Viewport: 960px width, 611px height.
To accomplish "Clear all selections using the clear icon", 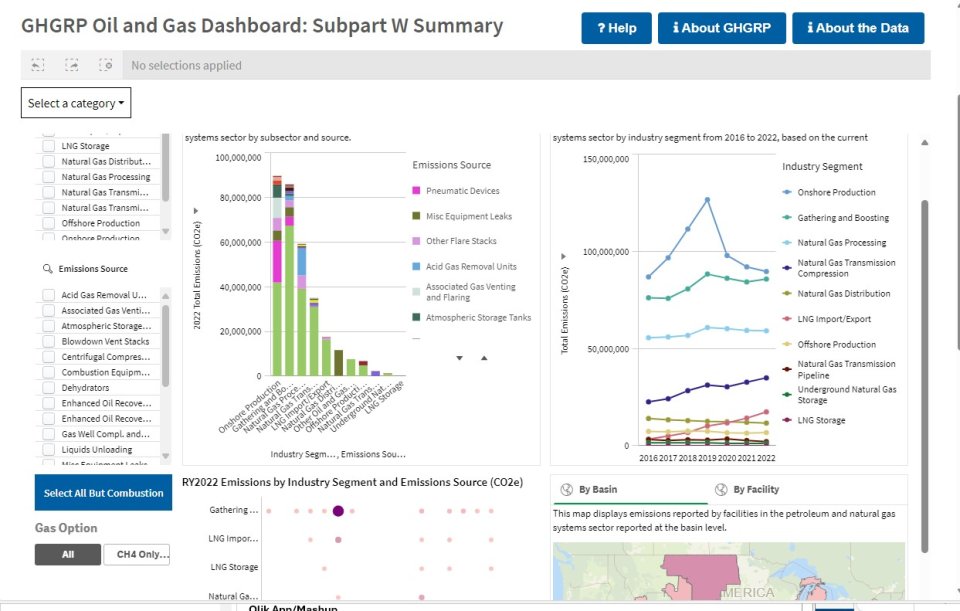I will (x=106, y=64).
